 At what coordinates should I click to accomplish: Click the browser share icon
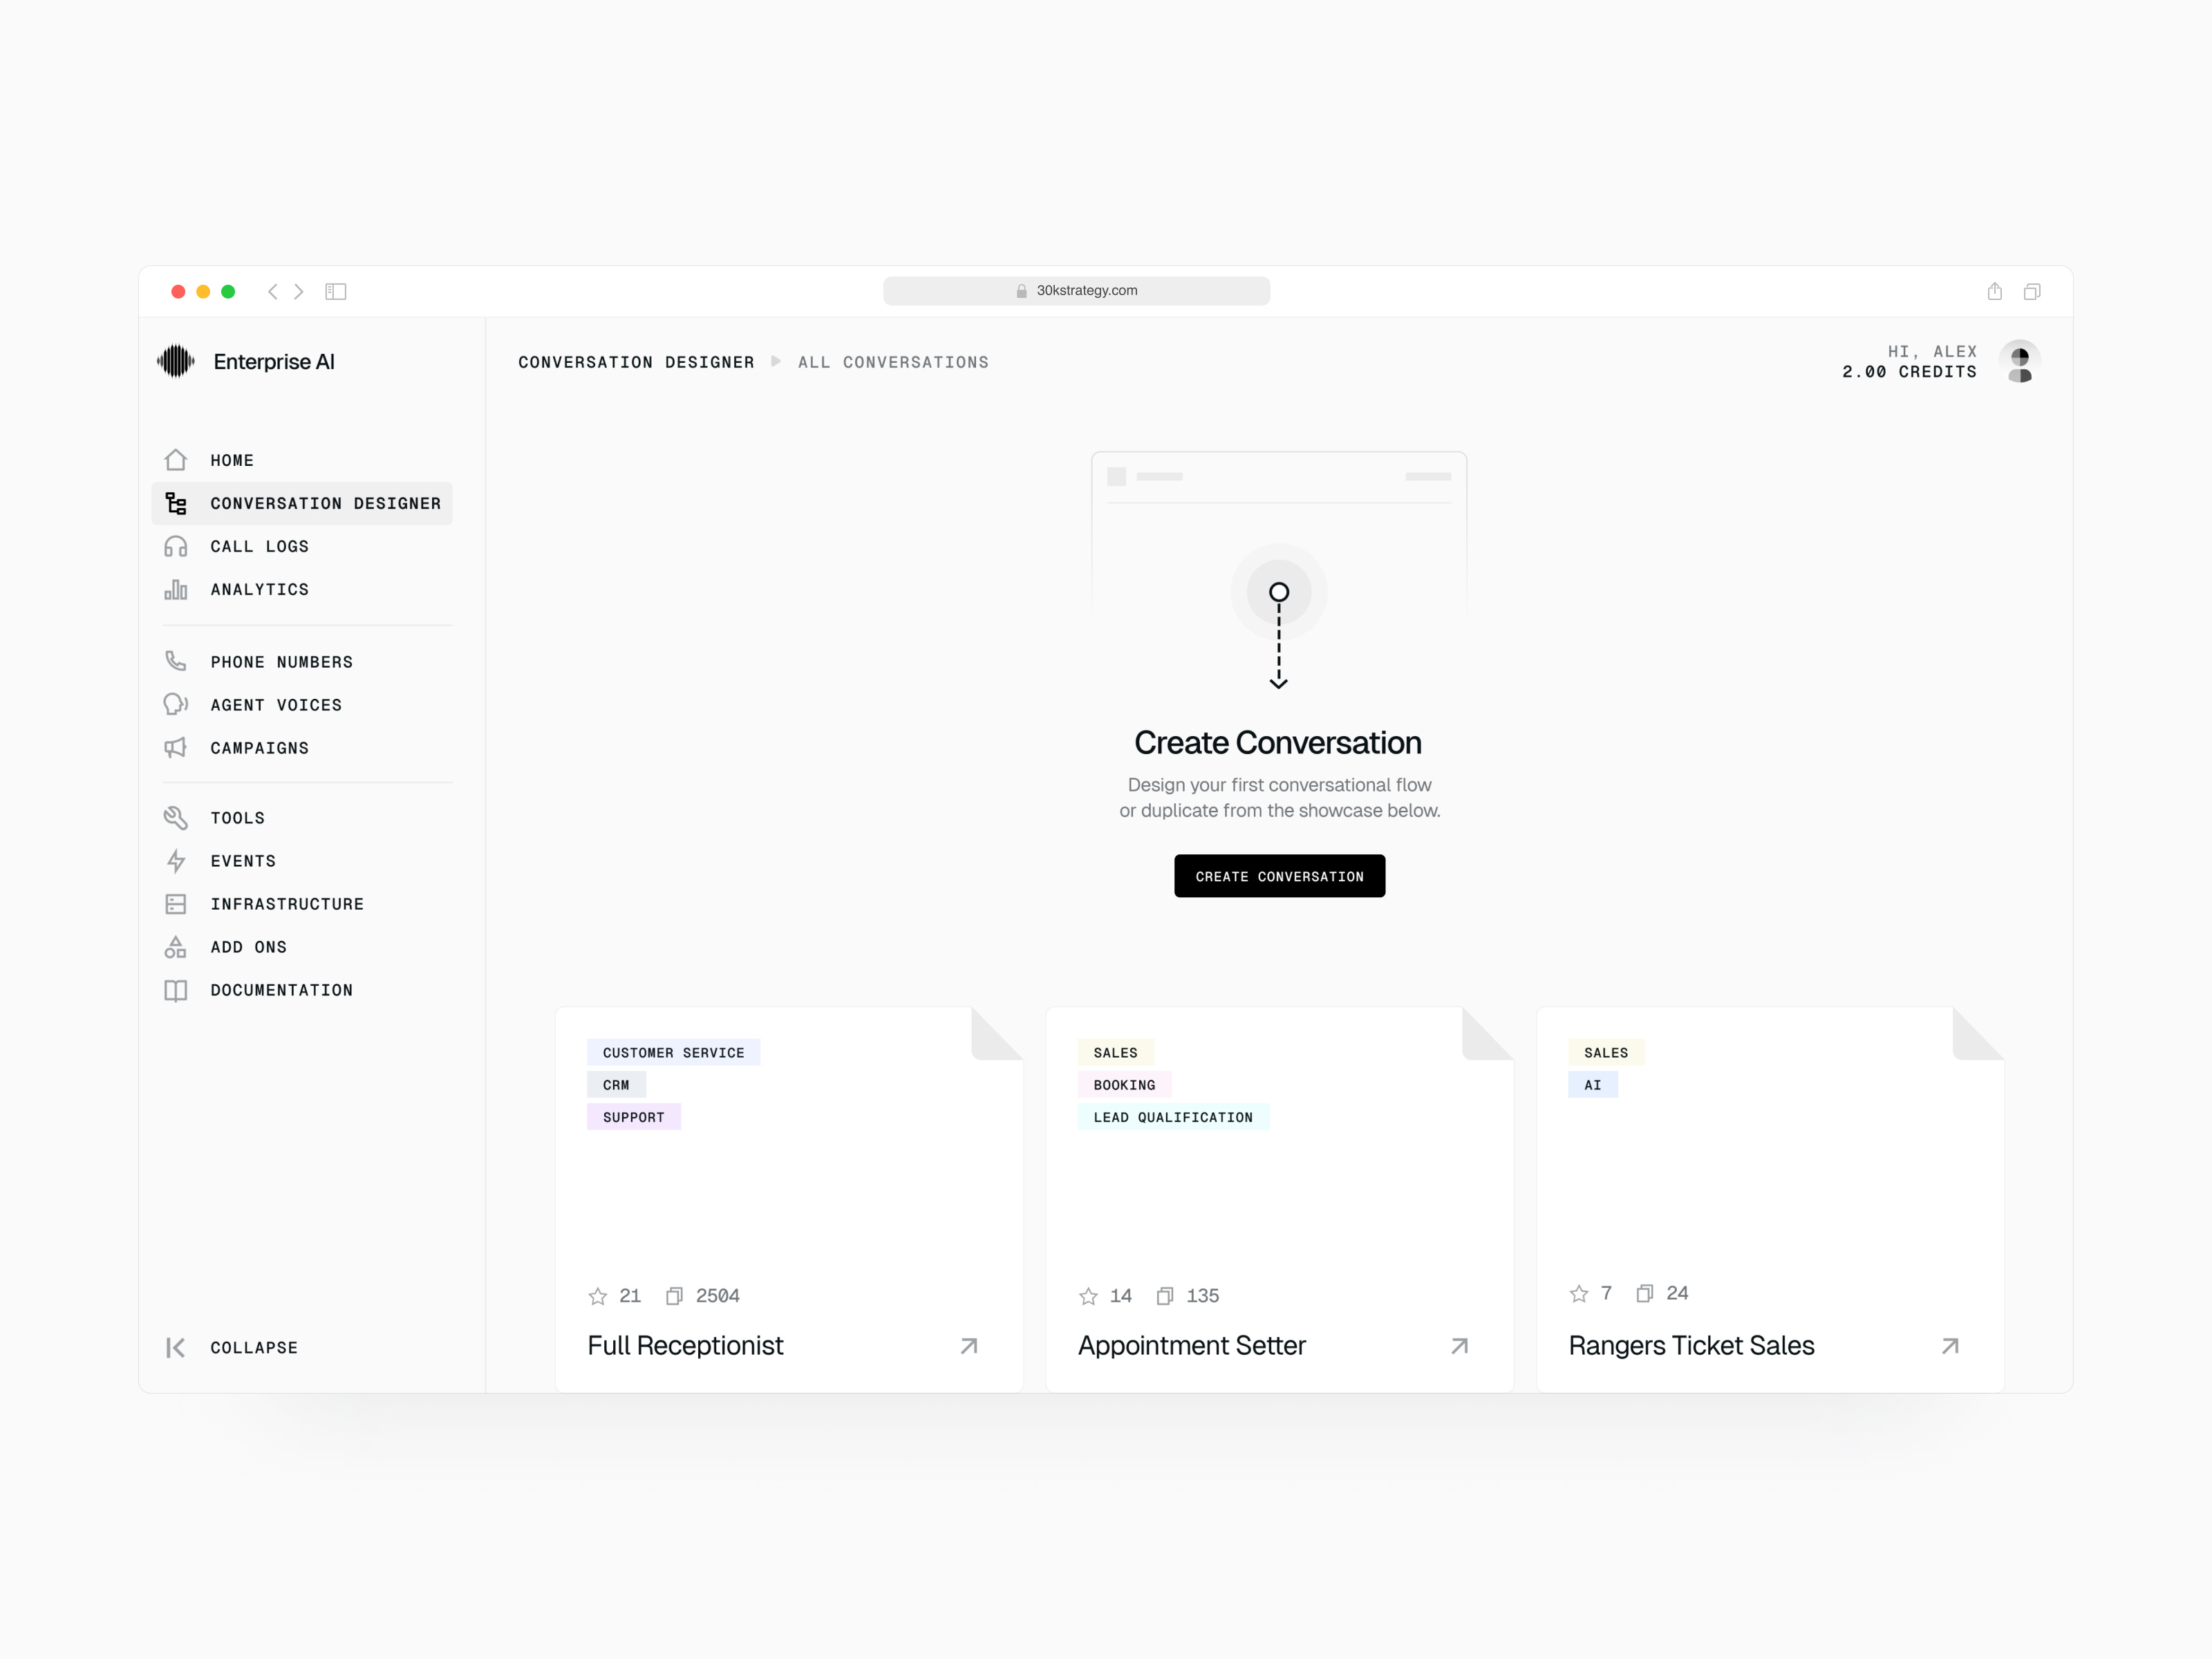[x=1994, y=291]
